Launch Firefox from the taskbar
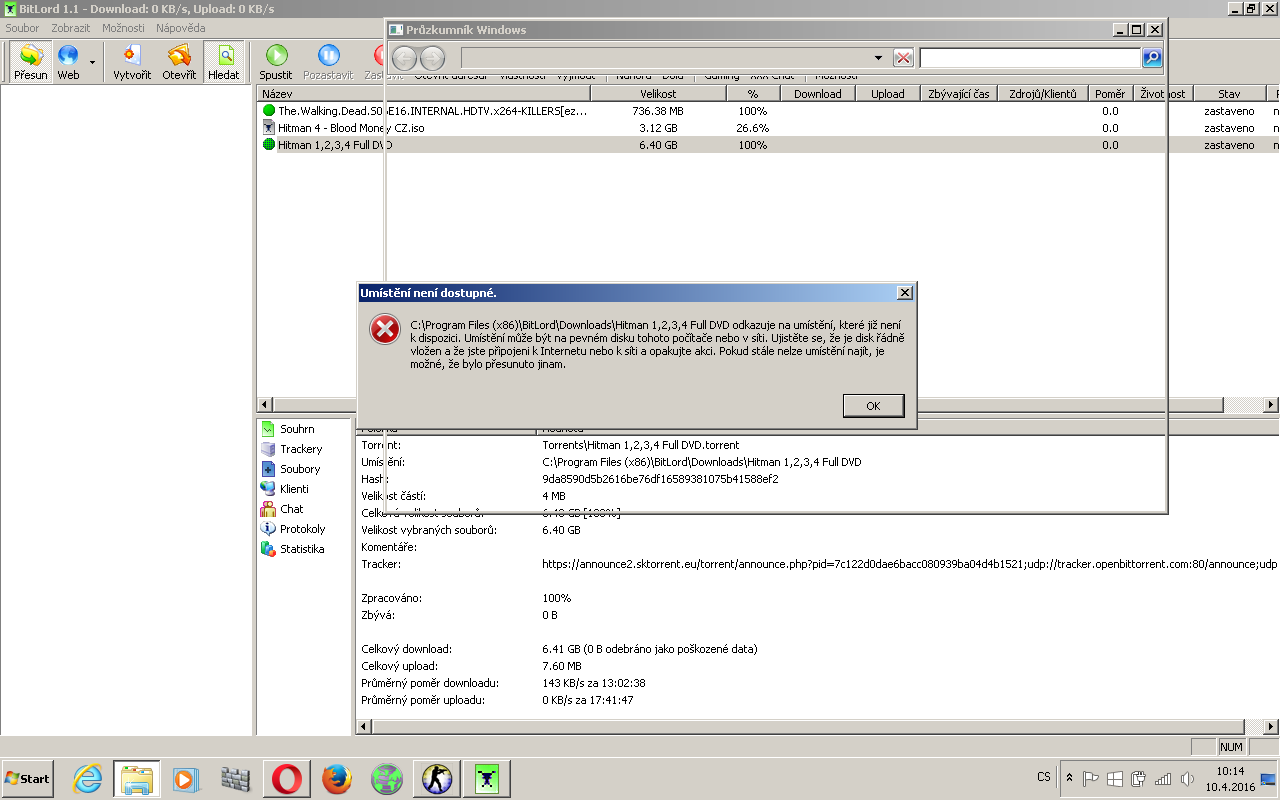 point(337,778)
